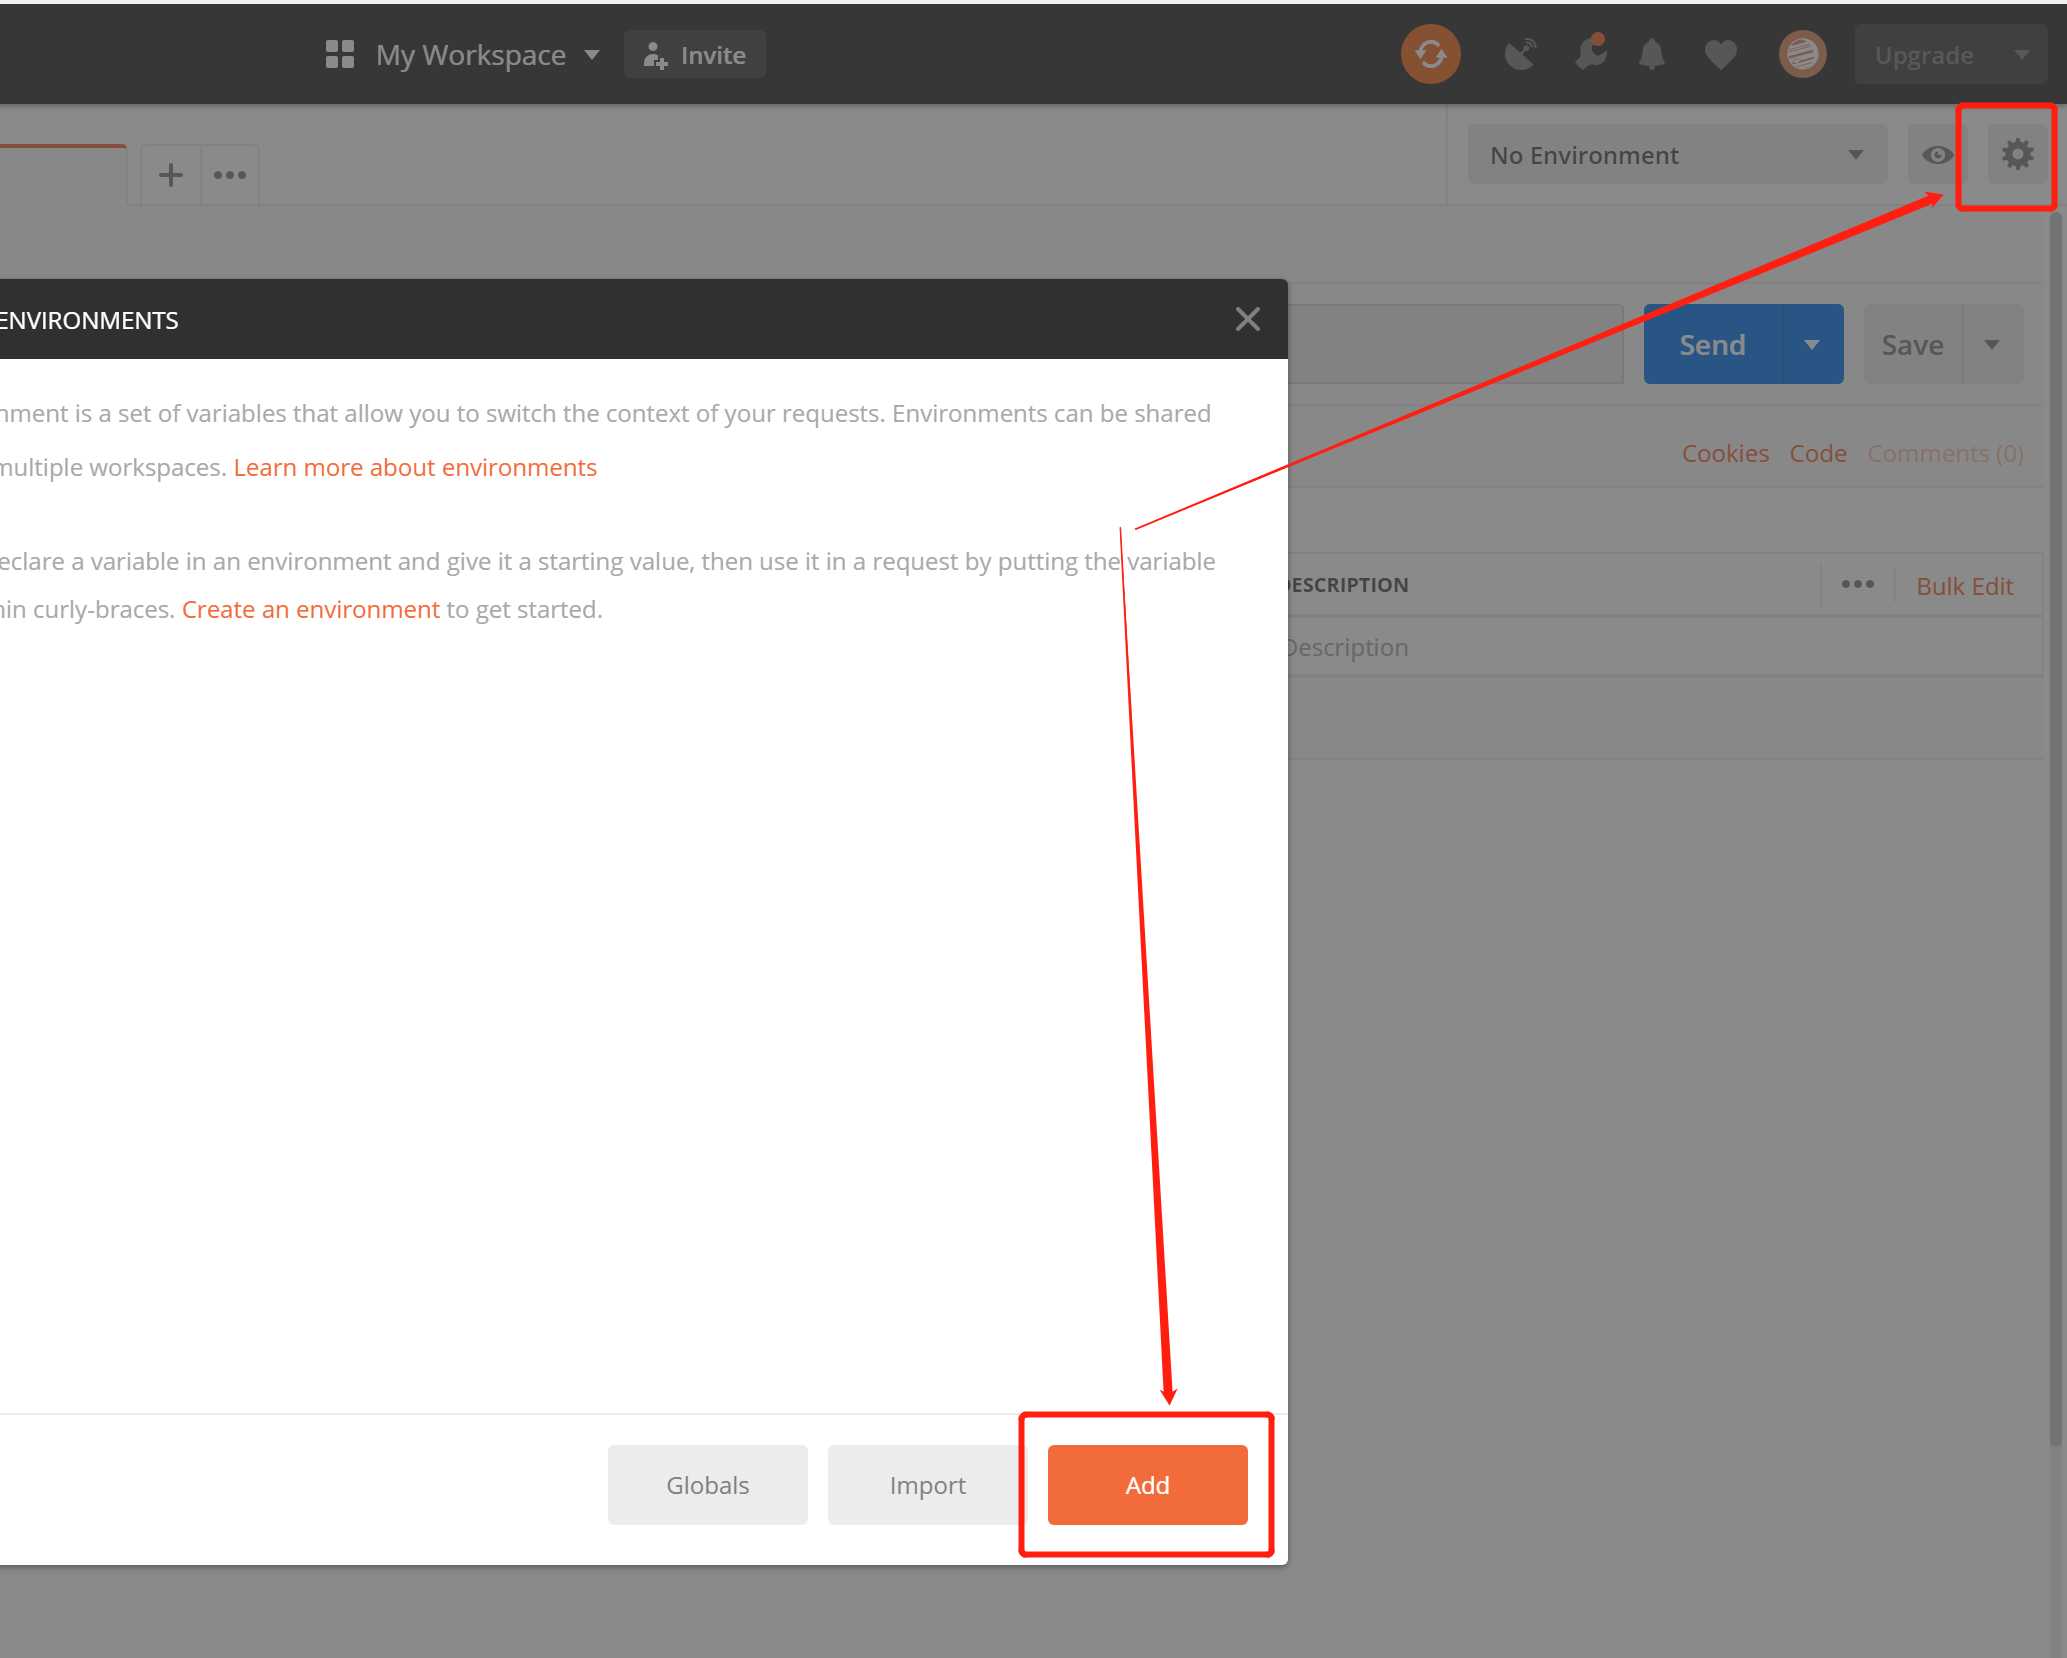
Task: Click the Globals button
Action: coord(707,1485)
